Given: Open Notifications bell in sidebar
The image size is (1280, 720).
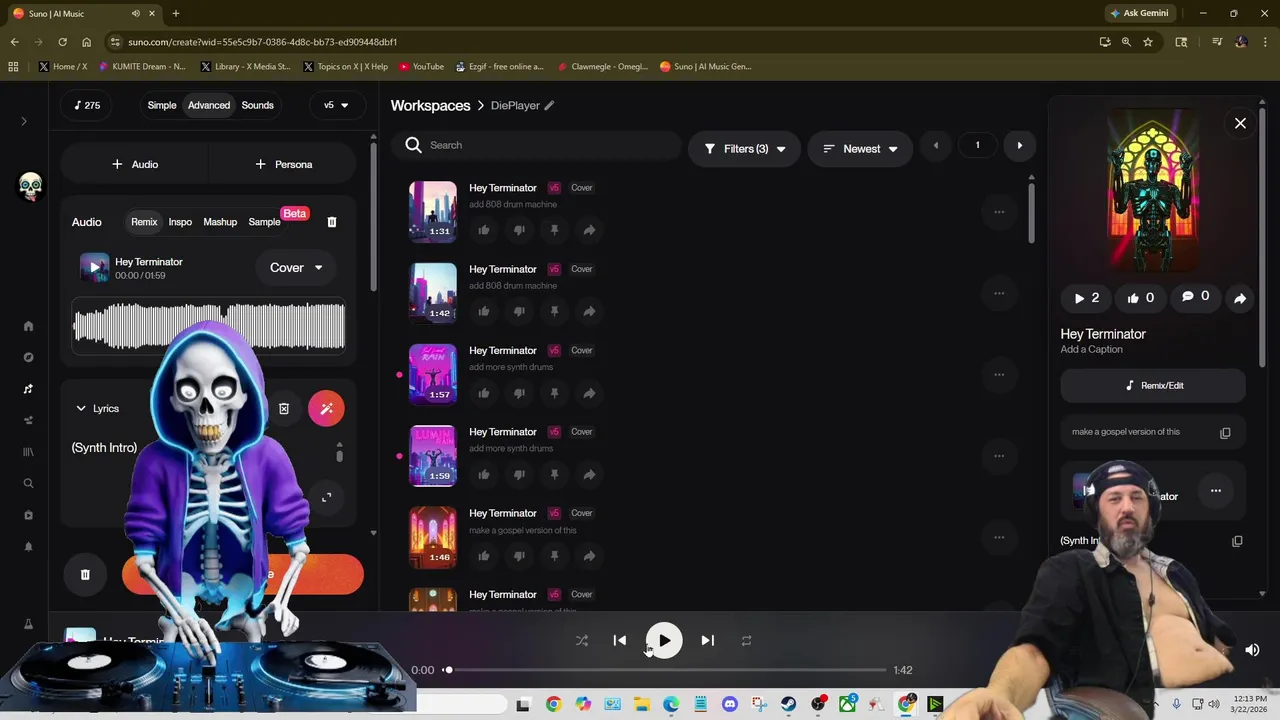Looking at the screenshot, I should [28, 547].
